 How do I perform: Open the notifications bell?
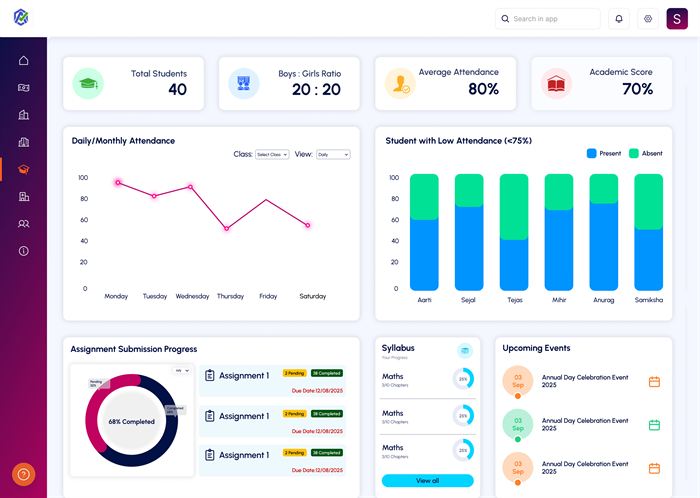[x=619, y=19]
